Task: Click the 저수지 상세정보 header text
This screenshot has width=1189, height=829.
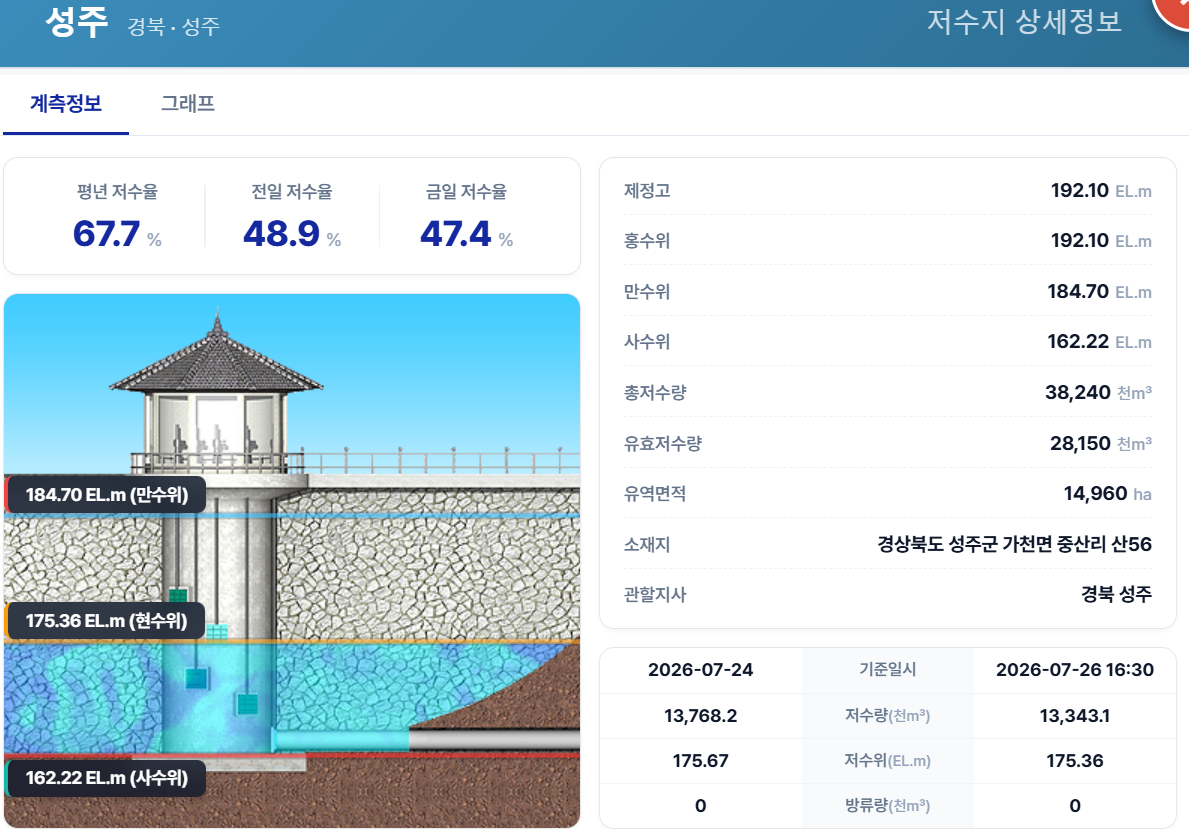Action: (1024, 21)
